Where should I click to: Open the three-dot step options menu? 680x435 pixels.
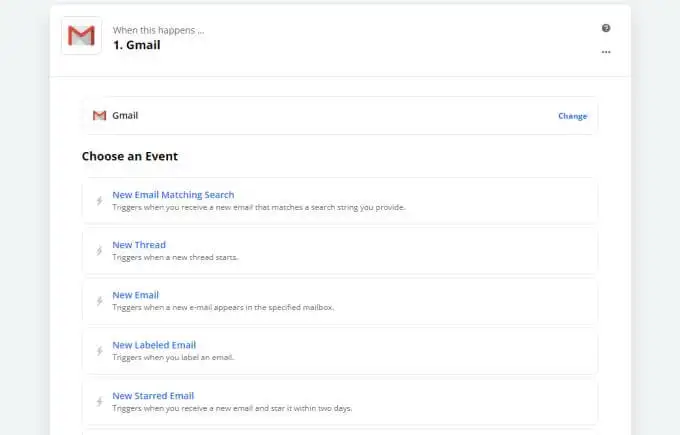pyautogui.click(x=606, y=52)
